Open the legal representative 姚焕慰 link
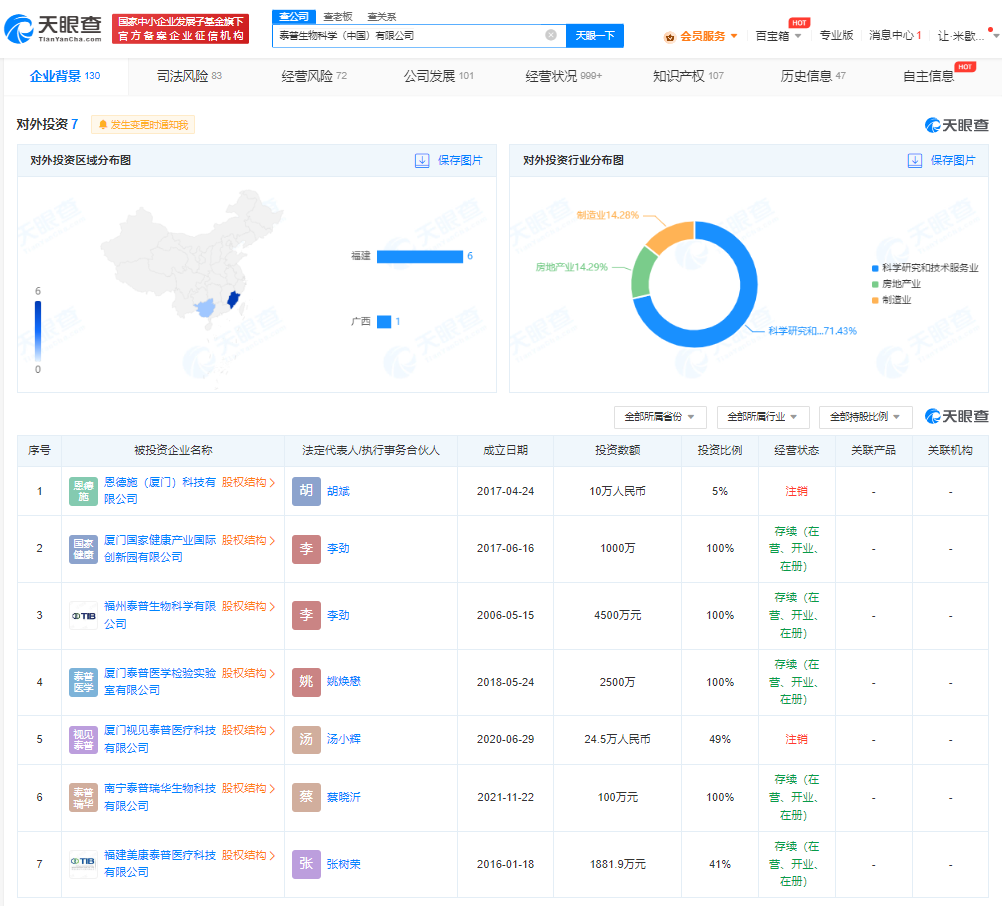The image size is (1002, 906). pos(344,682)
